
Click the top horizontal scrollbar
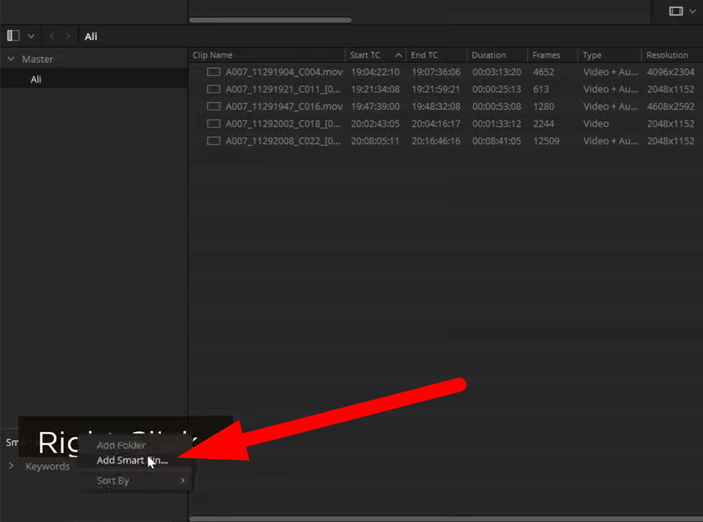(270, 20)
